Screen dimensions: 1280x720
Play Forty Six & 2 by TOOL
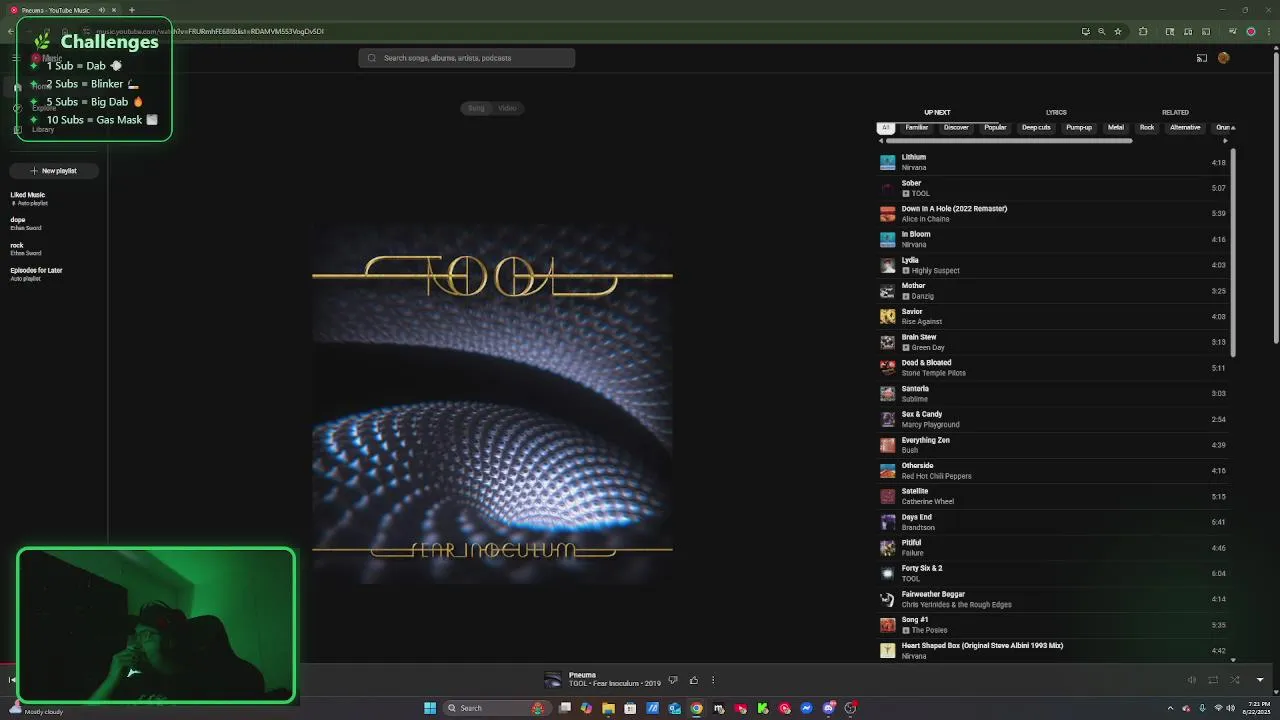pyautogui.click(x=1053, y=573)
